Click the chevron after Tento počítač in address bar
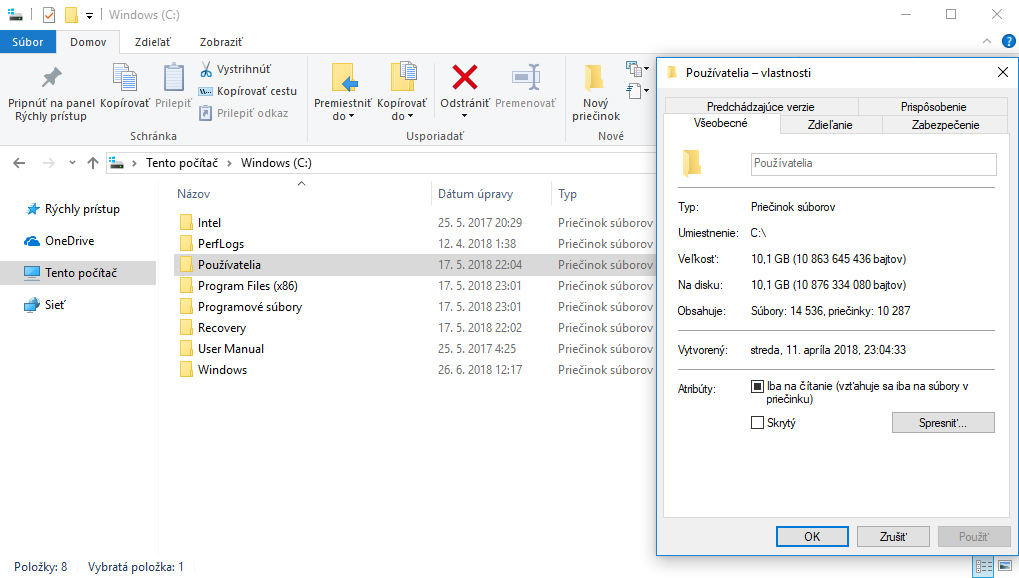 pos(229,163)
